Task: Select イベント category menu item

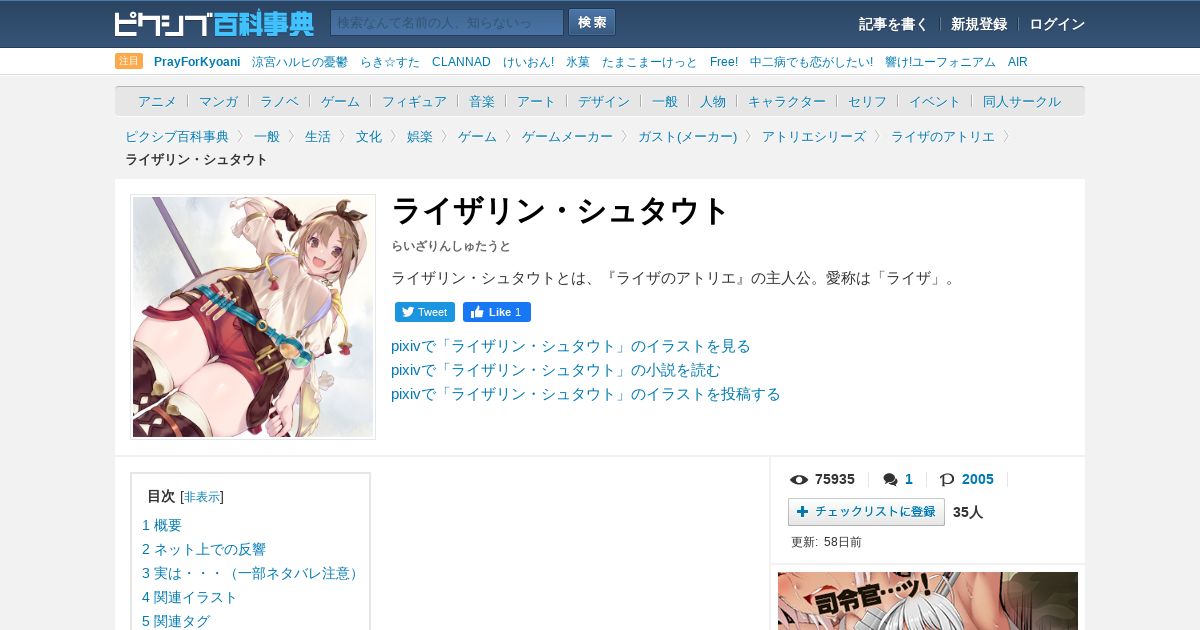Action: point(935,101)
